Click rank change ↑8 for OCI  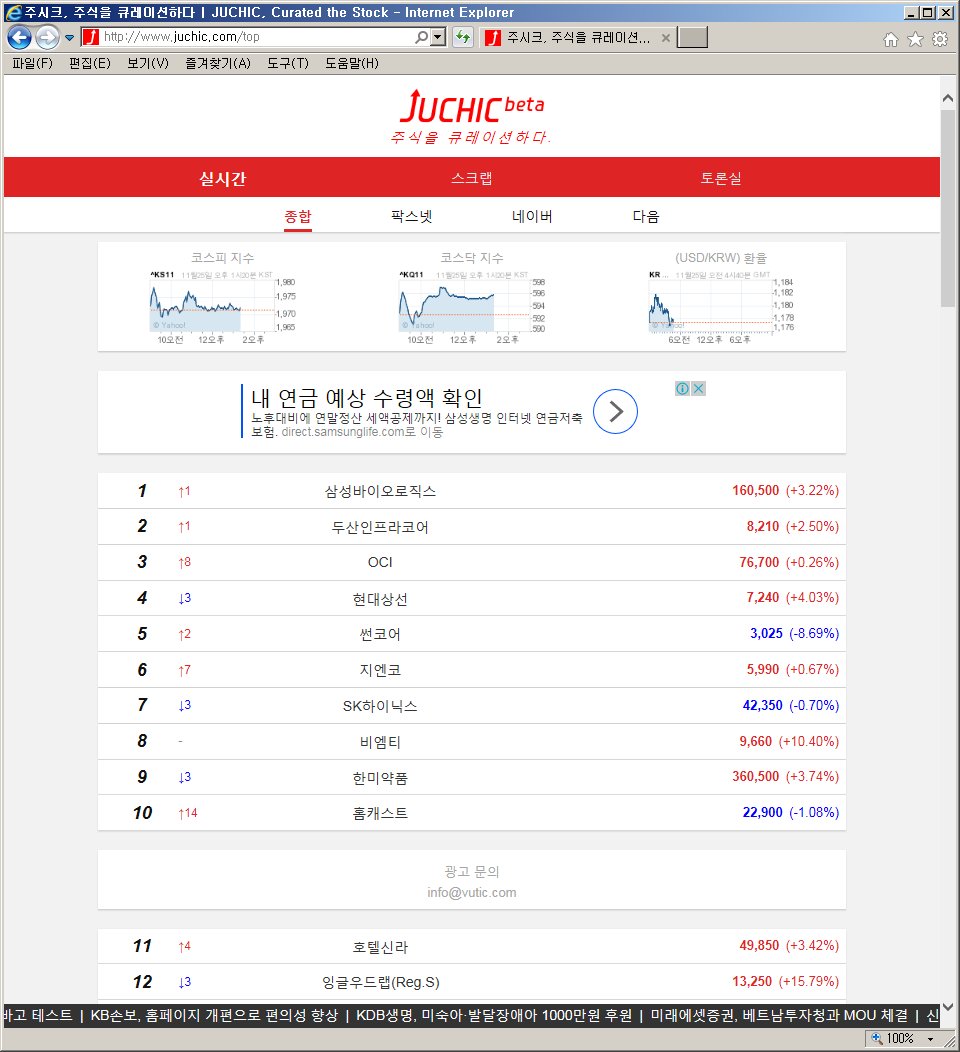pyautogui.click(x=184, y=562)
